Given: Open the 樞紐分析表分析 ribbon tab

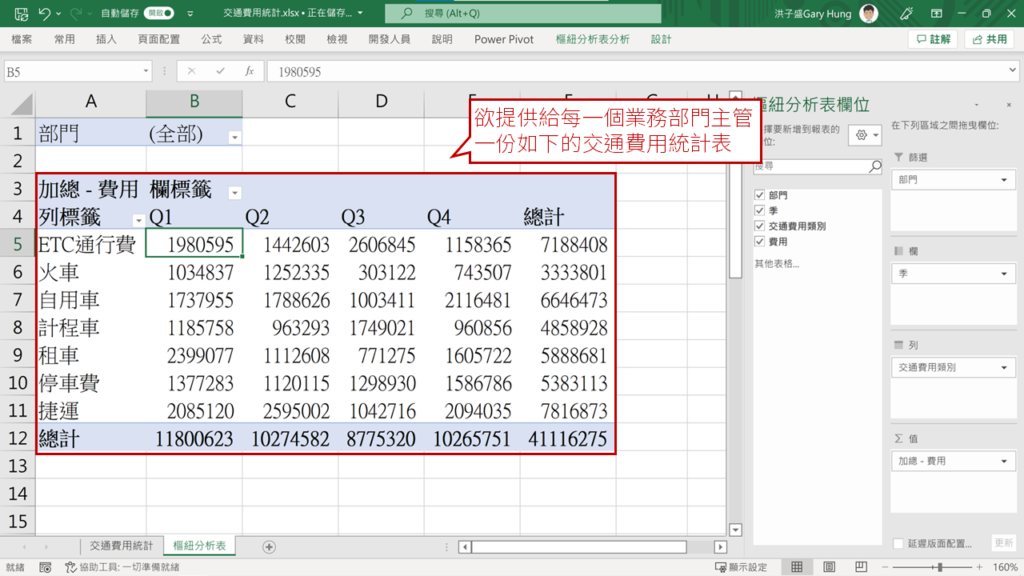Looking at the screenshot, I should point(592,39).
